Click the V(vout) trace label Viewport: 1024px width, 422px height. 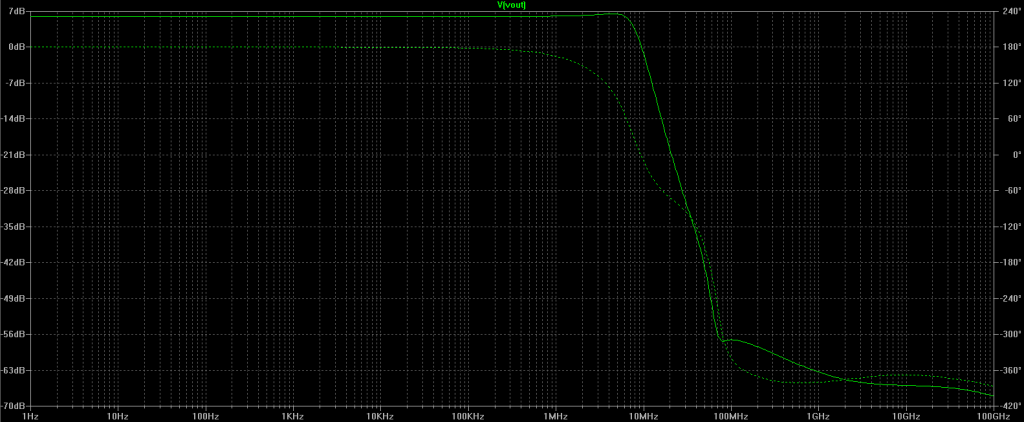coord(512,5)
